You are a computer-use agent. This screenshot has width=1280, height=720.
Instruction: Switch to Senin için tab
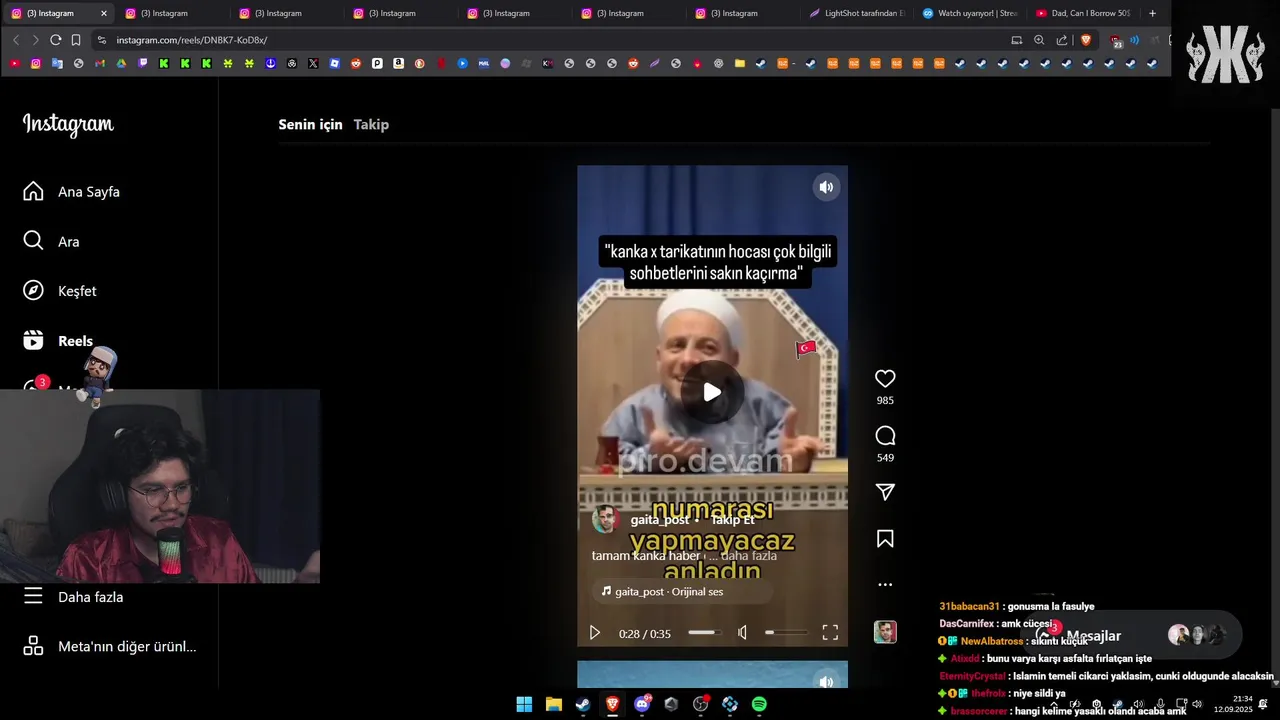click(310, 124)
